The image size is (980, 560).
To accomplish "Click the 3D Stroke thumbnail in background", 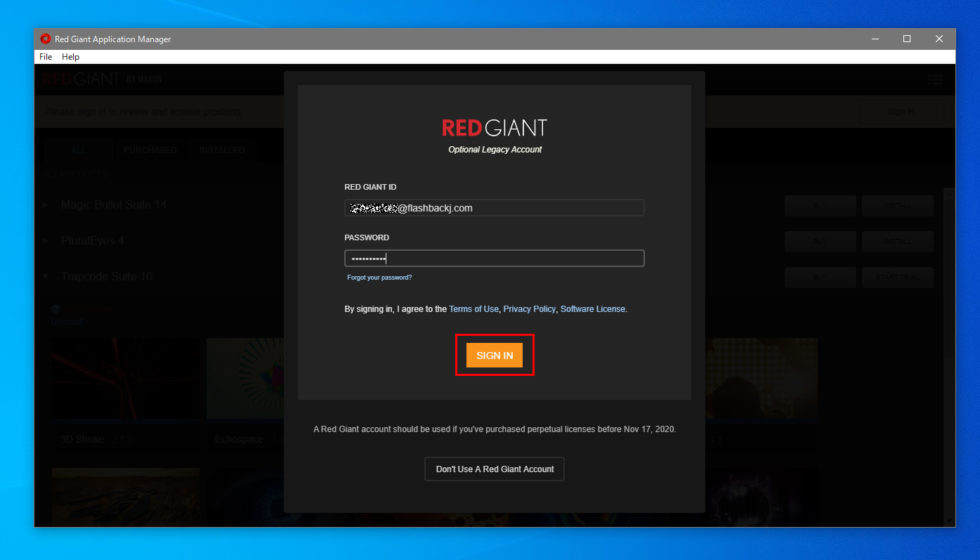I will click(126, 379).
